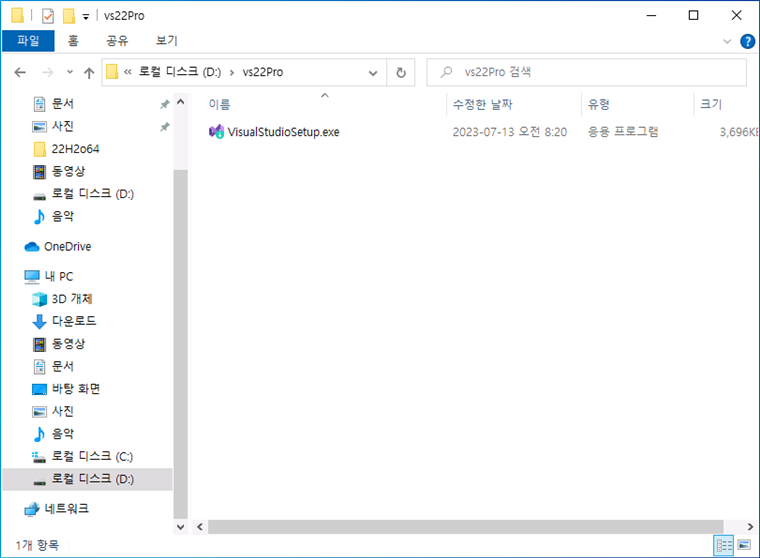This screenshot has width=760, height=558.
Task: Go forward with the right arrow
Action: tap(48, 73)
